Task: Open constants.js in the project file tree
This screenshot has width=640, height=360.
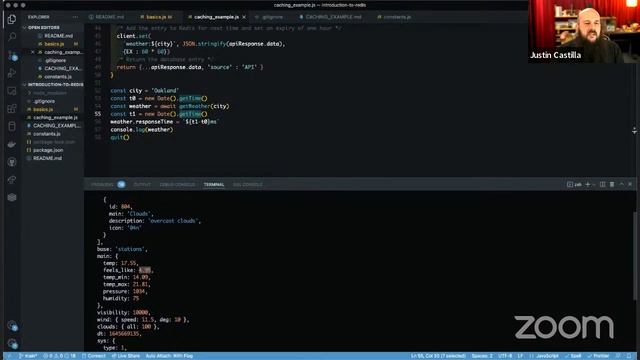Action: 47,134
